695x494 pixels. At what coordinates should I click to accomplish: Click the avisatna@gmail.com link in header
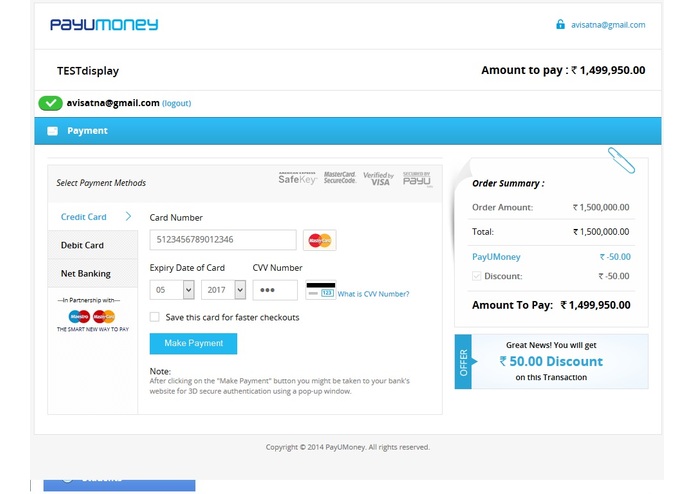point(608,25)
